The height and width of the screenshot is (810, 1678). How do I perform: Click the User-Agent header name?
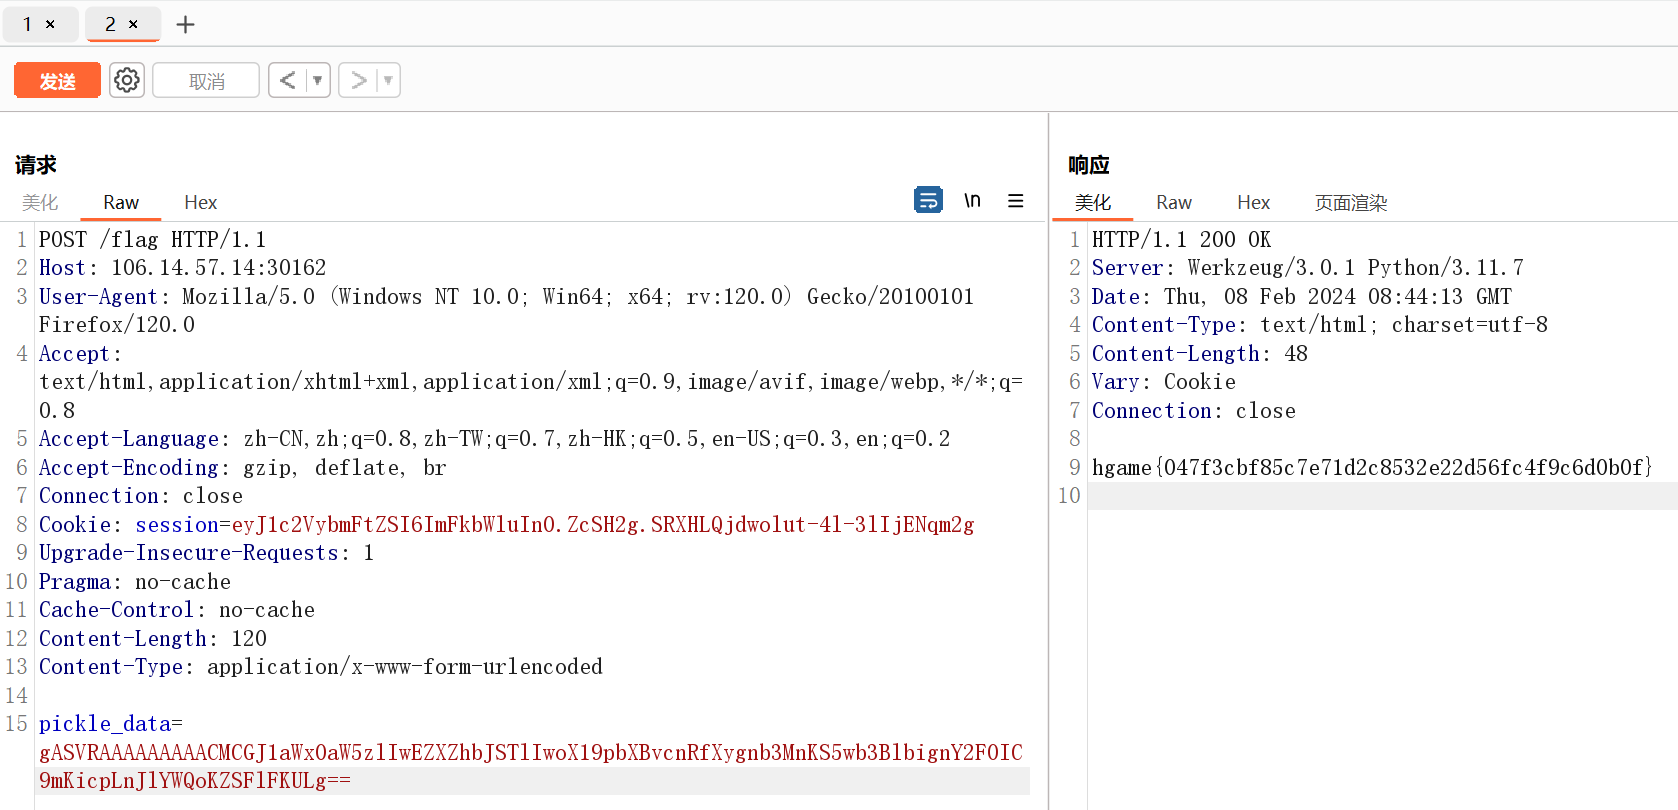pyautogui.click(x=98, y=296)
